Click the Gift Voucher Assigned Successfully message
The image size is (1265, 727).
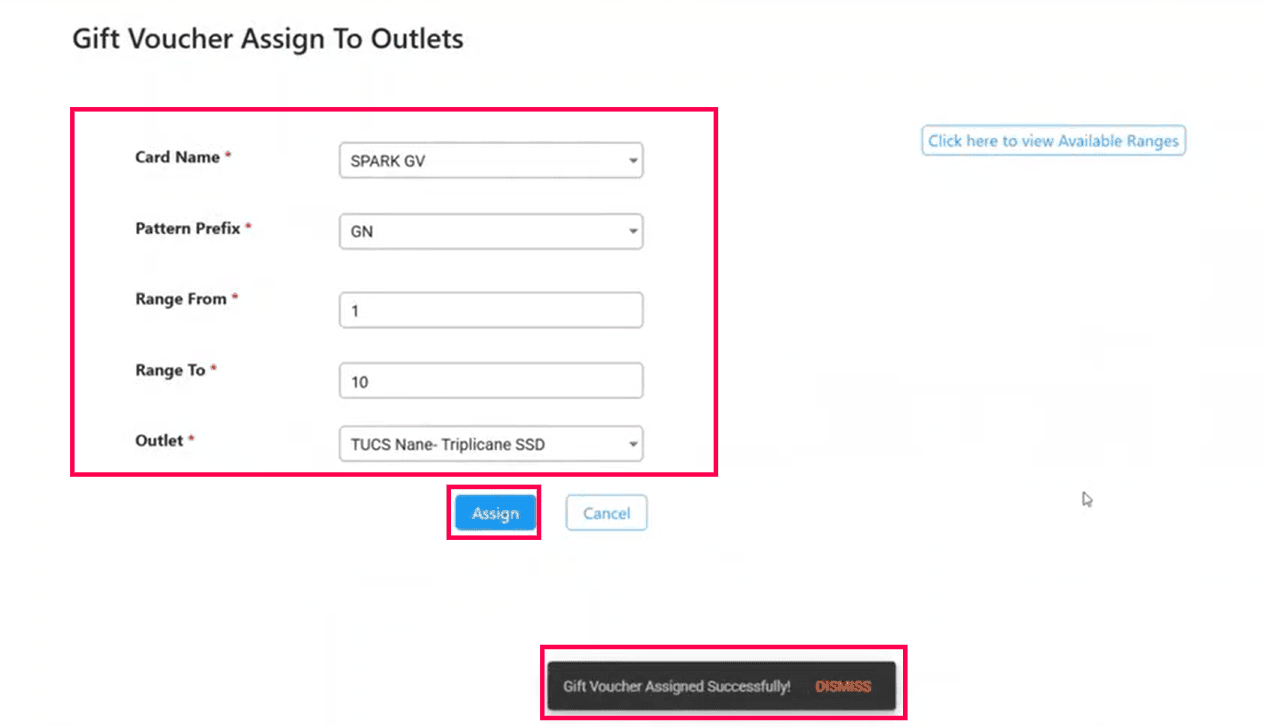pyautogui.click(x=676, y=687)
